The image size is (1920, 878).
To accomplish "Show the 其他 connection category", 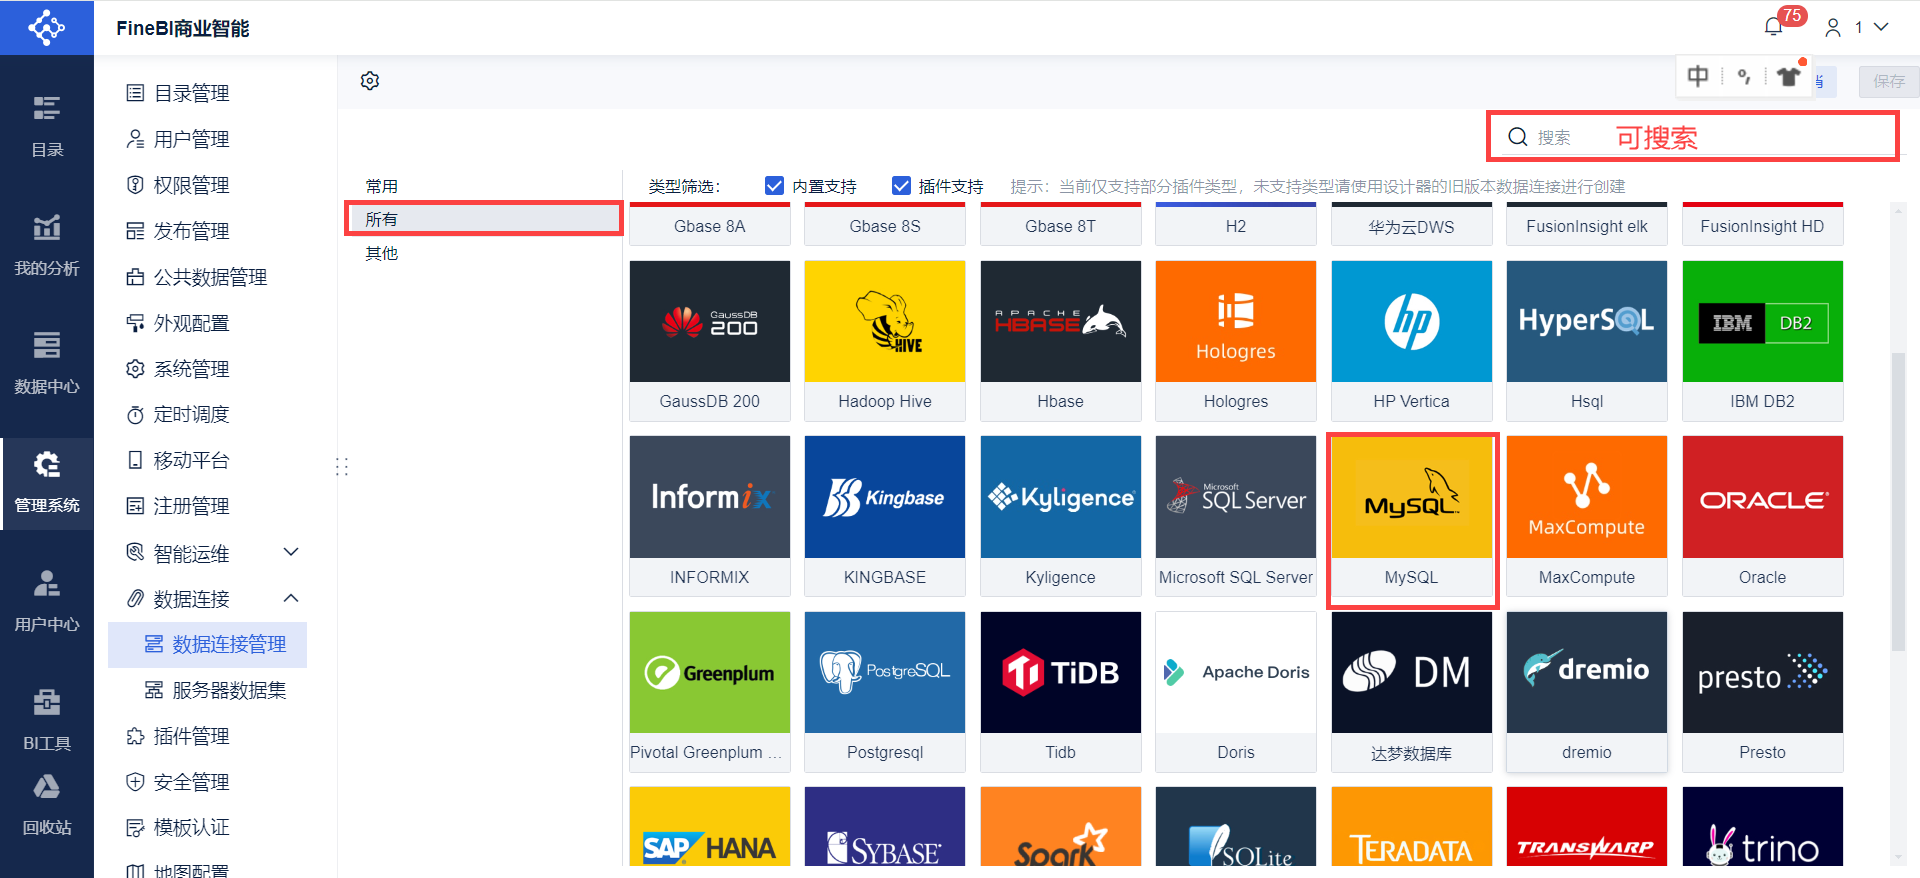I will click(x=484, y=253).
